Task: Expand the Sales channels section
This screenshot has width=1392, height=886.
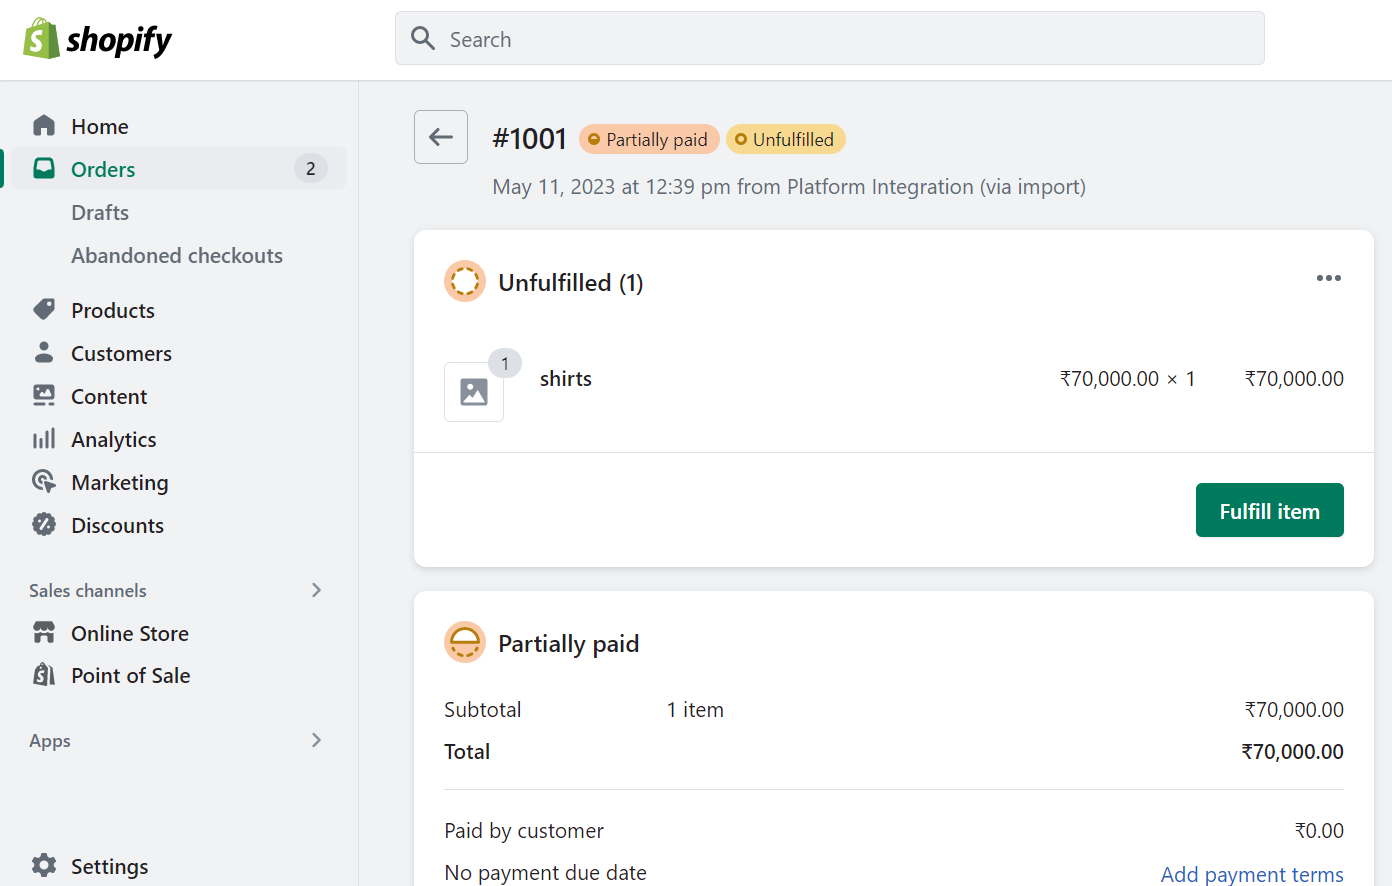Action: [x=316, y=590]
